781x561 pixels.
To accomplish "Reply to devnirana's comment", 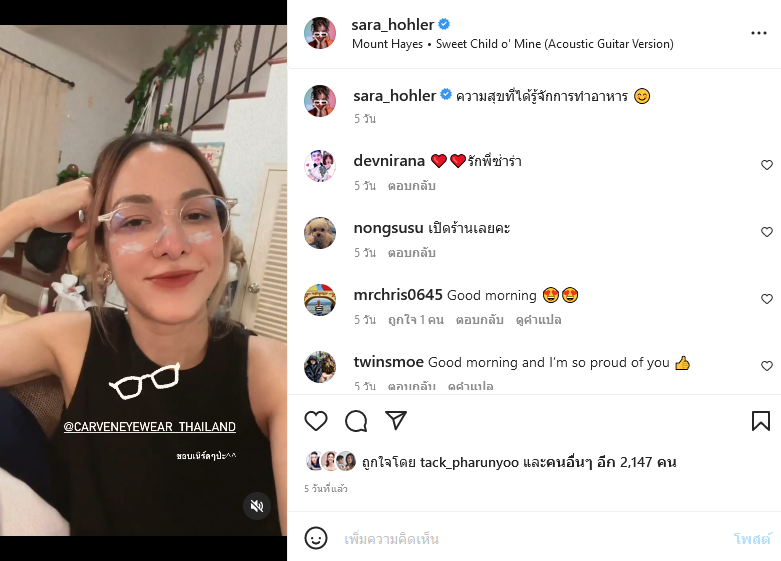I will 411,186.
